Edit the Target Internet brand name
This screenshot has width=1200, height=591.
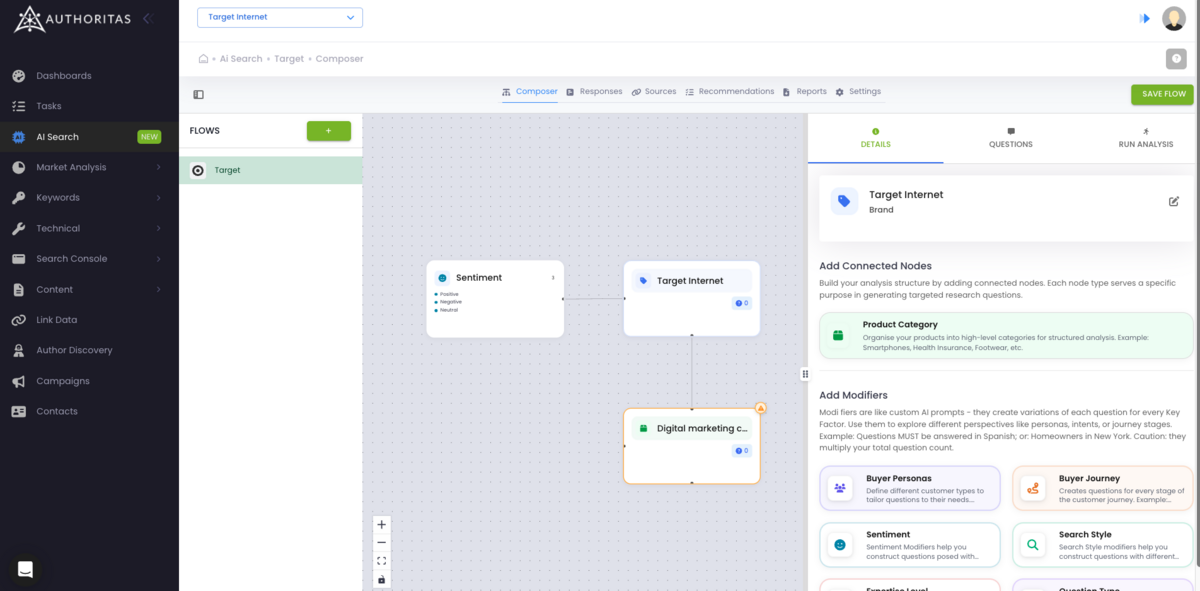pos(1174,201)
